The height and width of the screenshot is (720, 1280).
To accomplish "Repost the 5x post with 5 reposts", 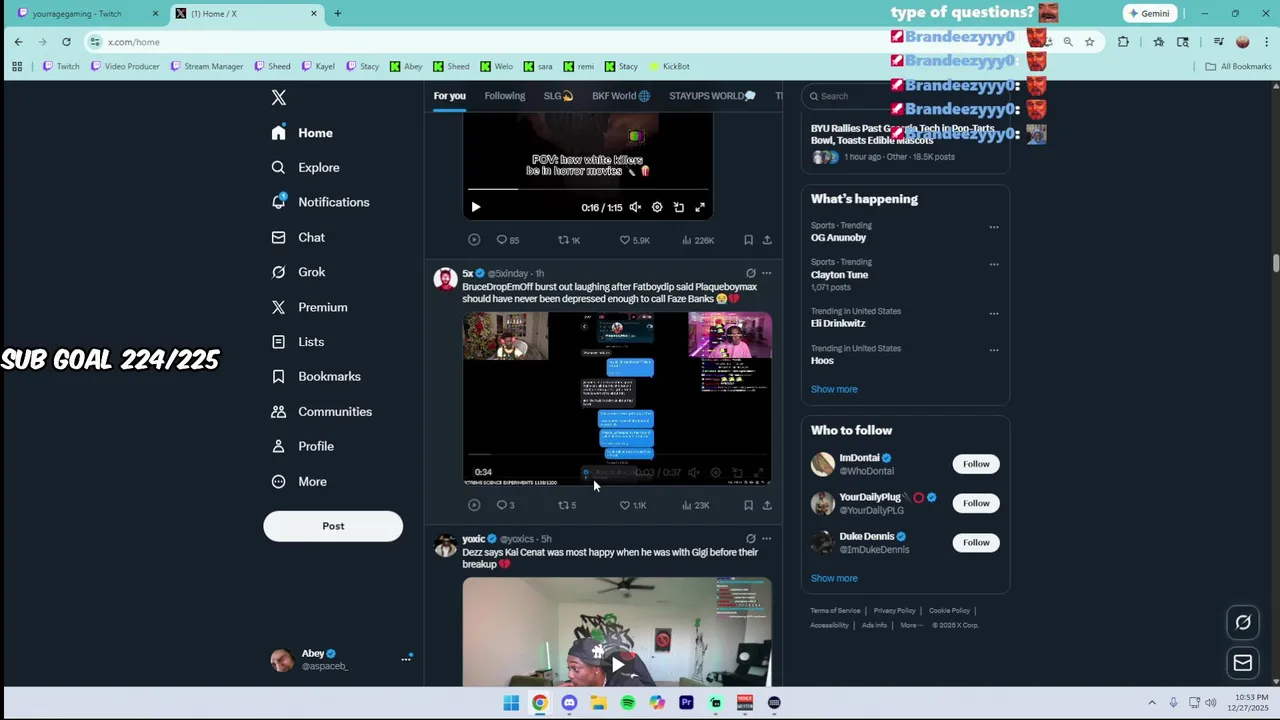I will coord(566,505).
